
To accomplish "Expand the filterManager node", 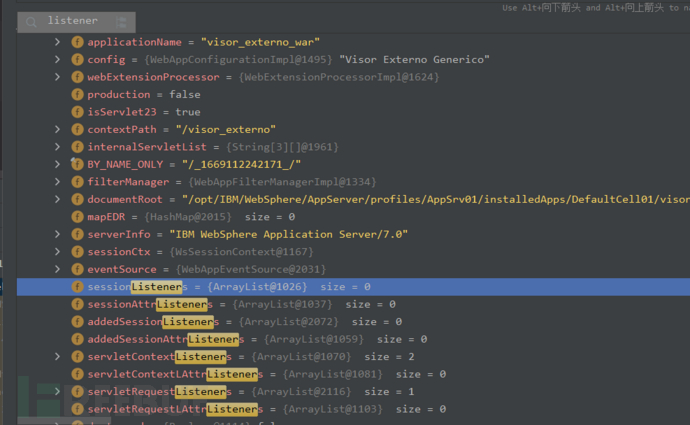I will pos(58,182).
